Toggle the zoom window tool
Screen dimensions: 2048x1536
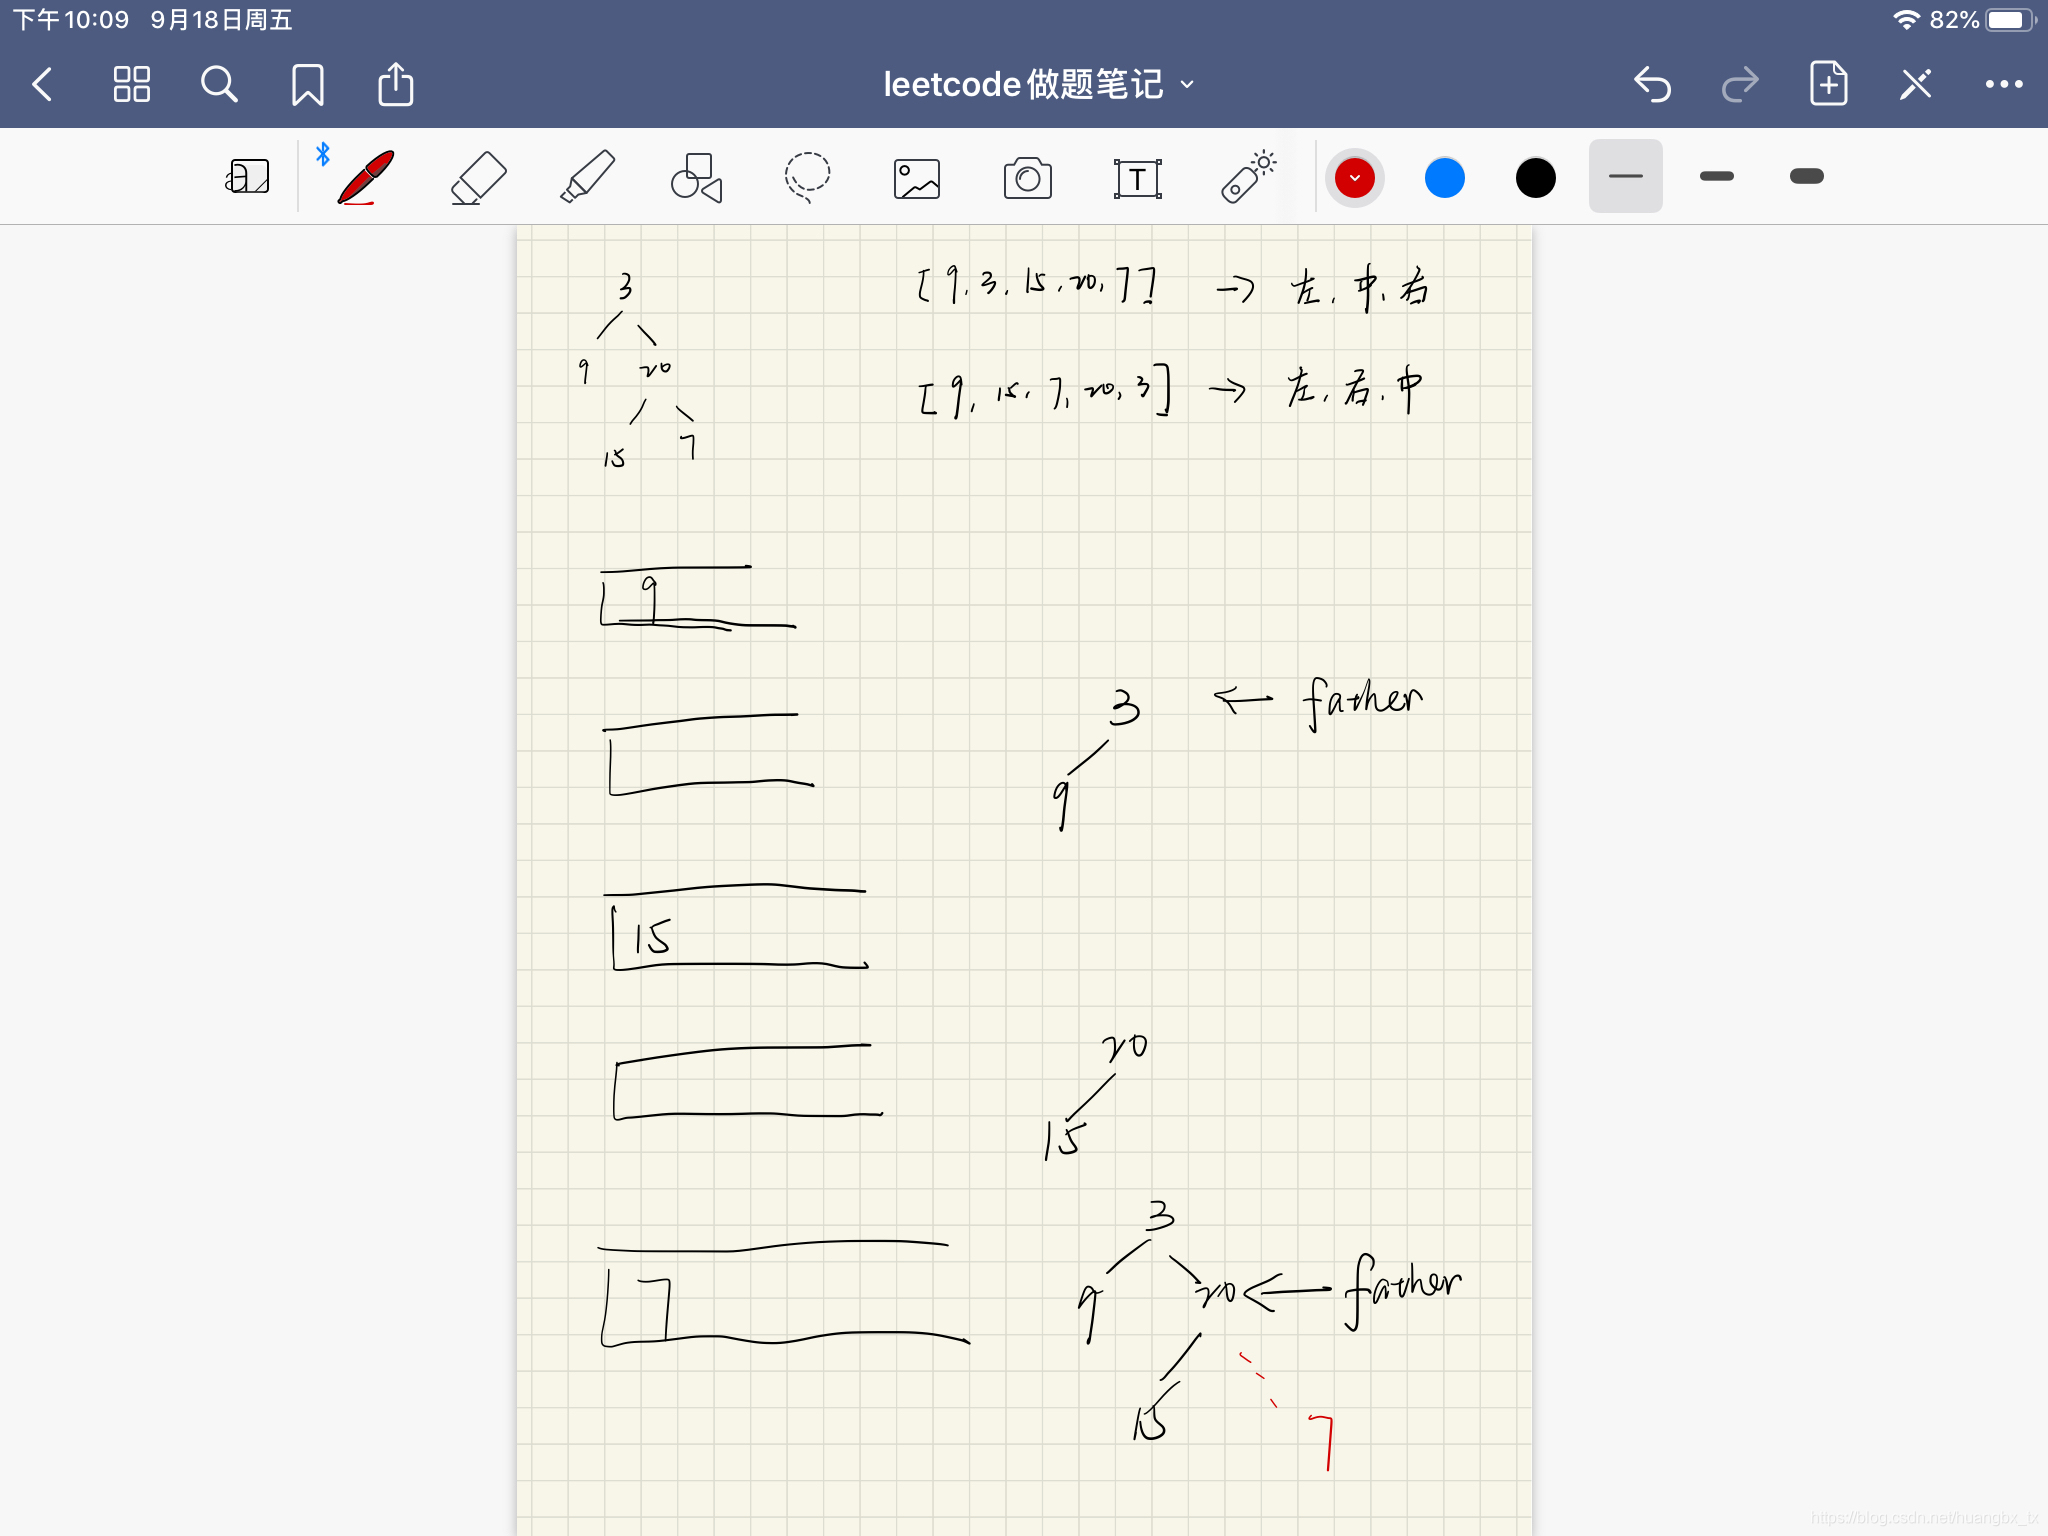[x=247, y=177]
